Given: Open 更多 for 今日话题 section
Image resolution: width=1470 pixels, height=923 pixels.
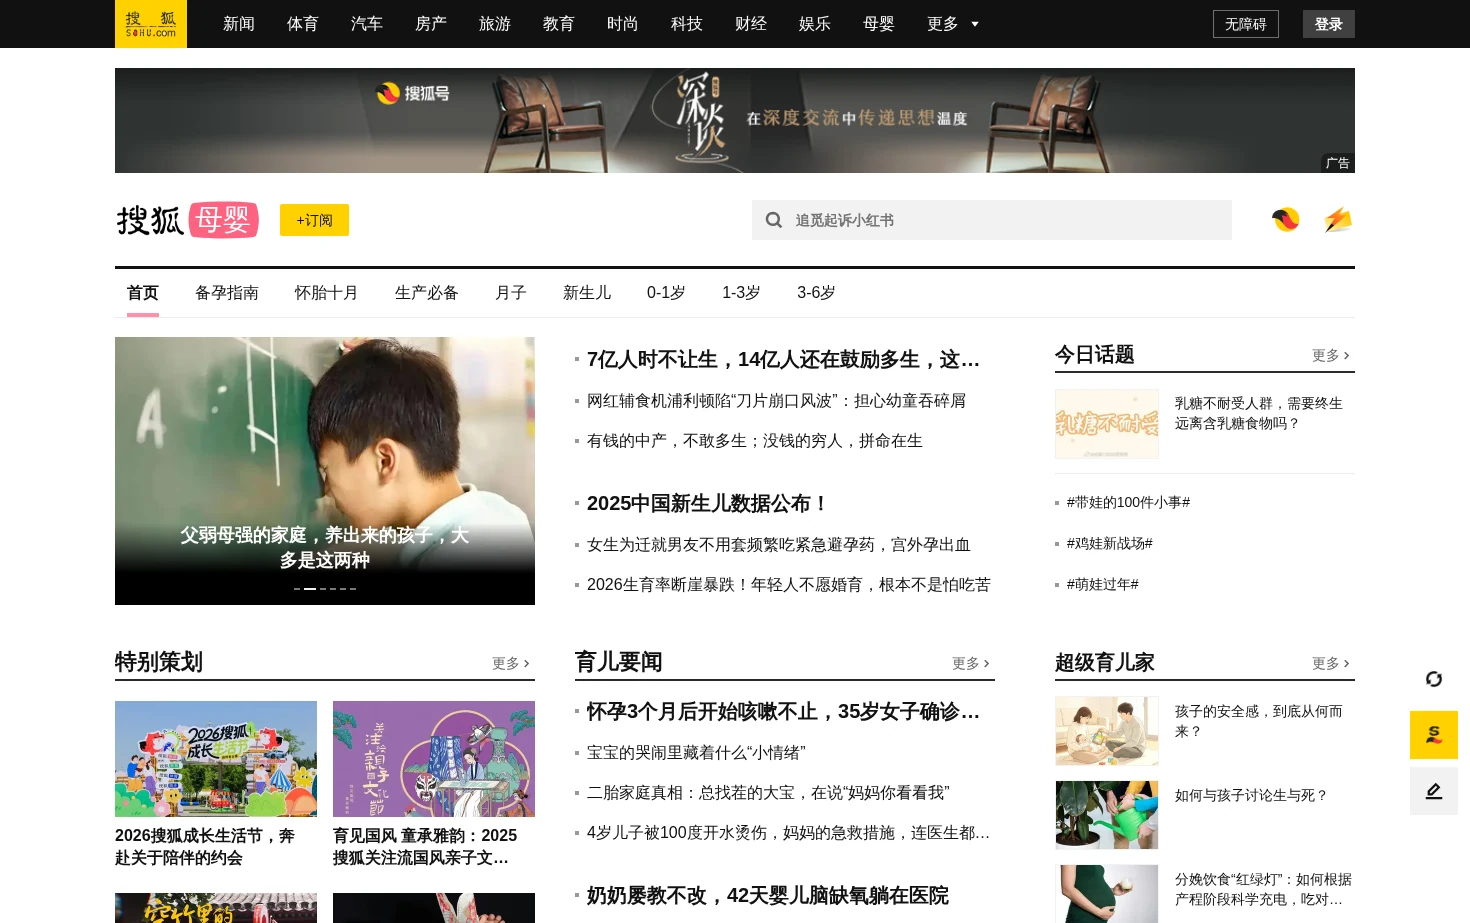Looking at the screenshot, I should tap(1331, 355).
